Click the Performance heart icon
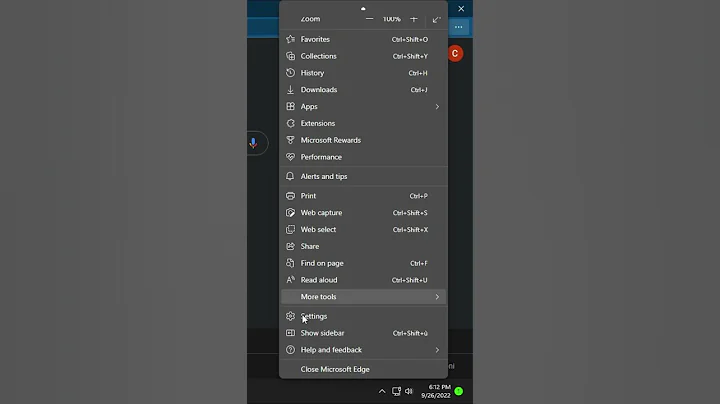 290,157
